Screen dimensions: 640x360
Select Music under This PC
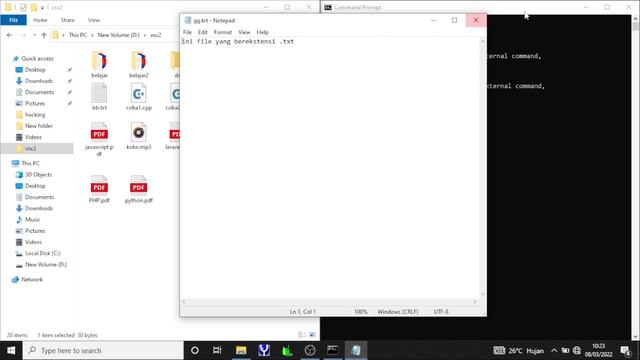[x=32, y=220]
